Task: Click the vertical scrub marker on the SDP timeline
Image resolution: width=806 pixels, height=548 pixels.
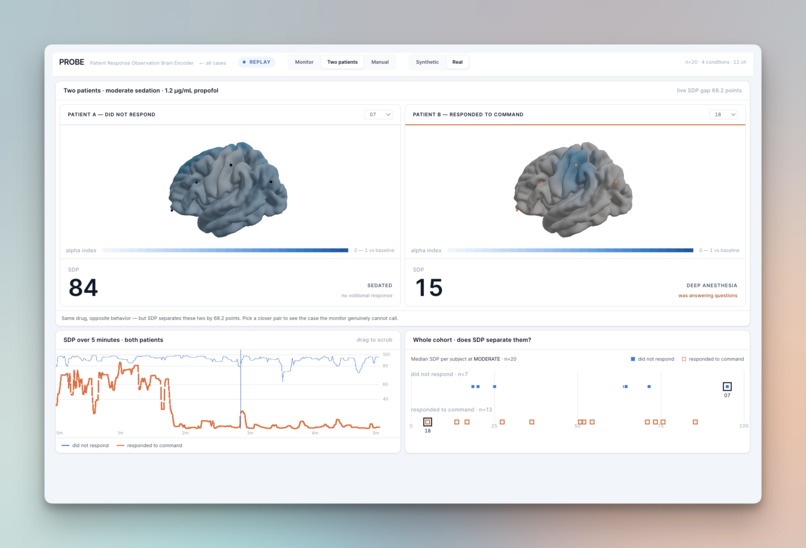Action: tap(241, 391)
